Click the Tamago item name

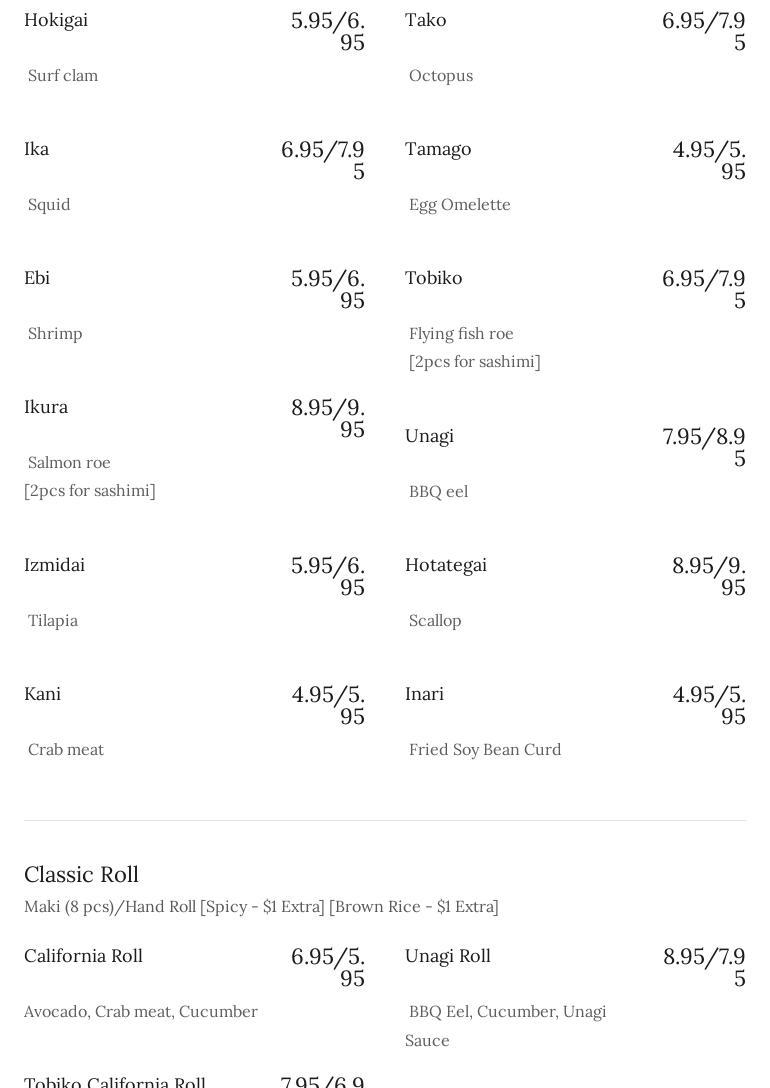pos(438,149)
